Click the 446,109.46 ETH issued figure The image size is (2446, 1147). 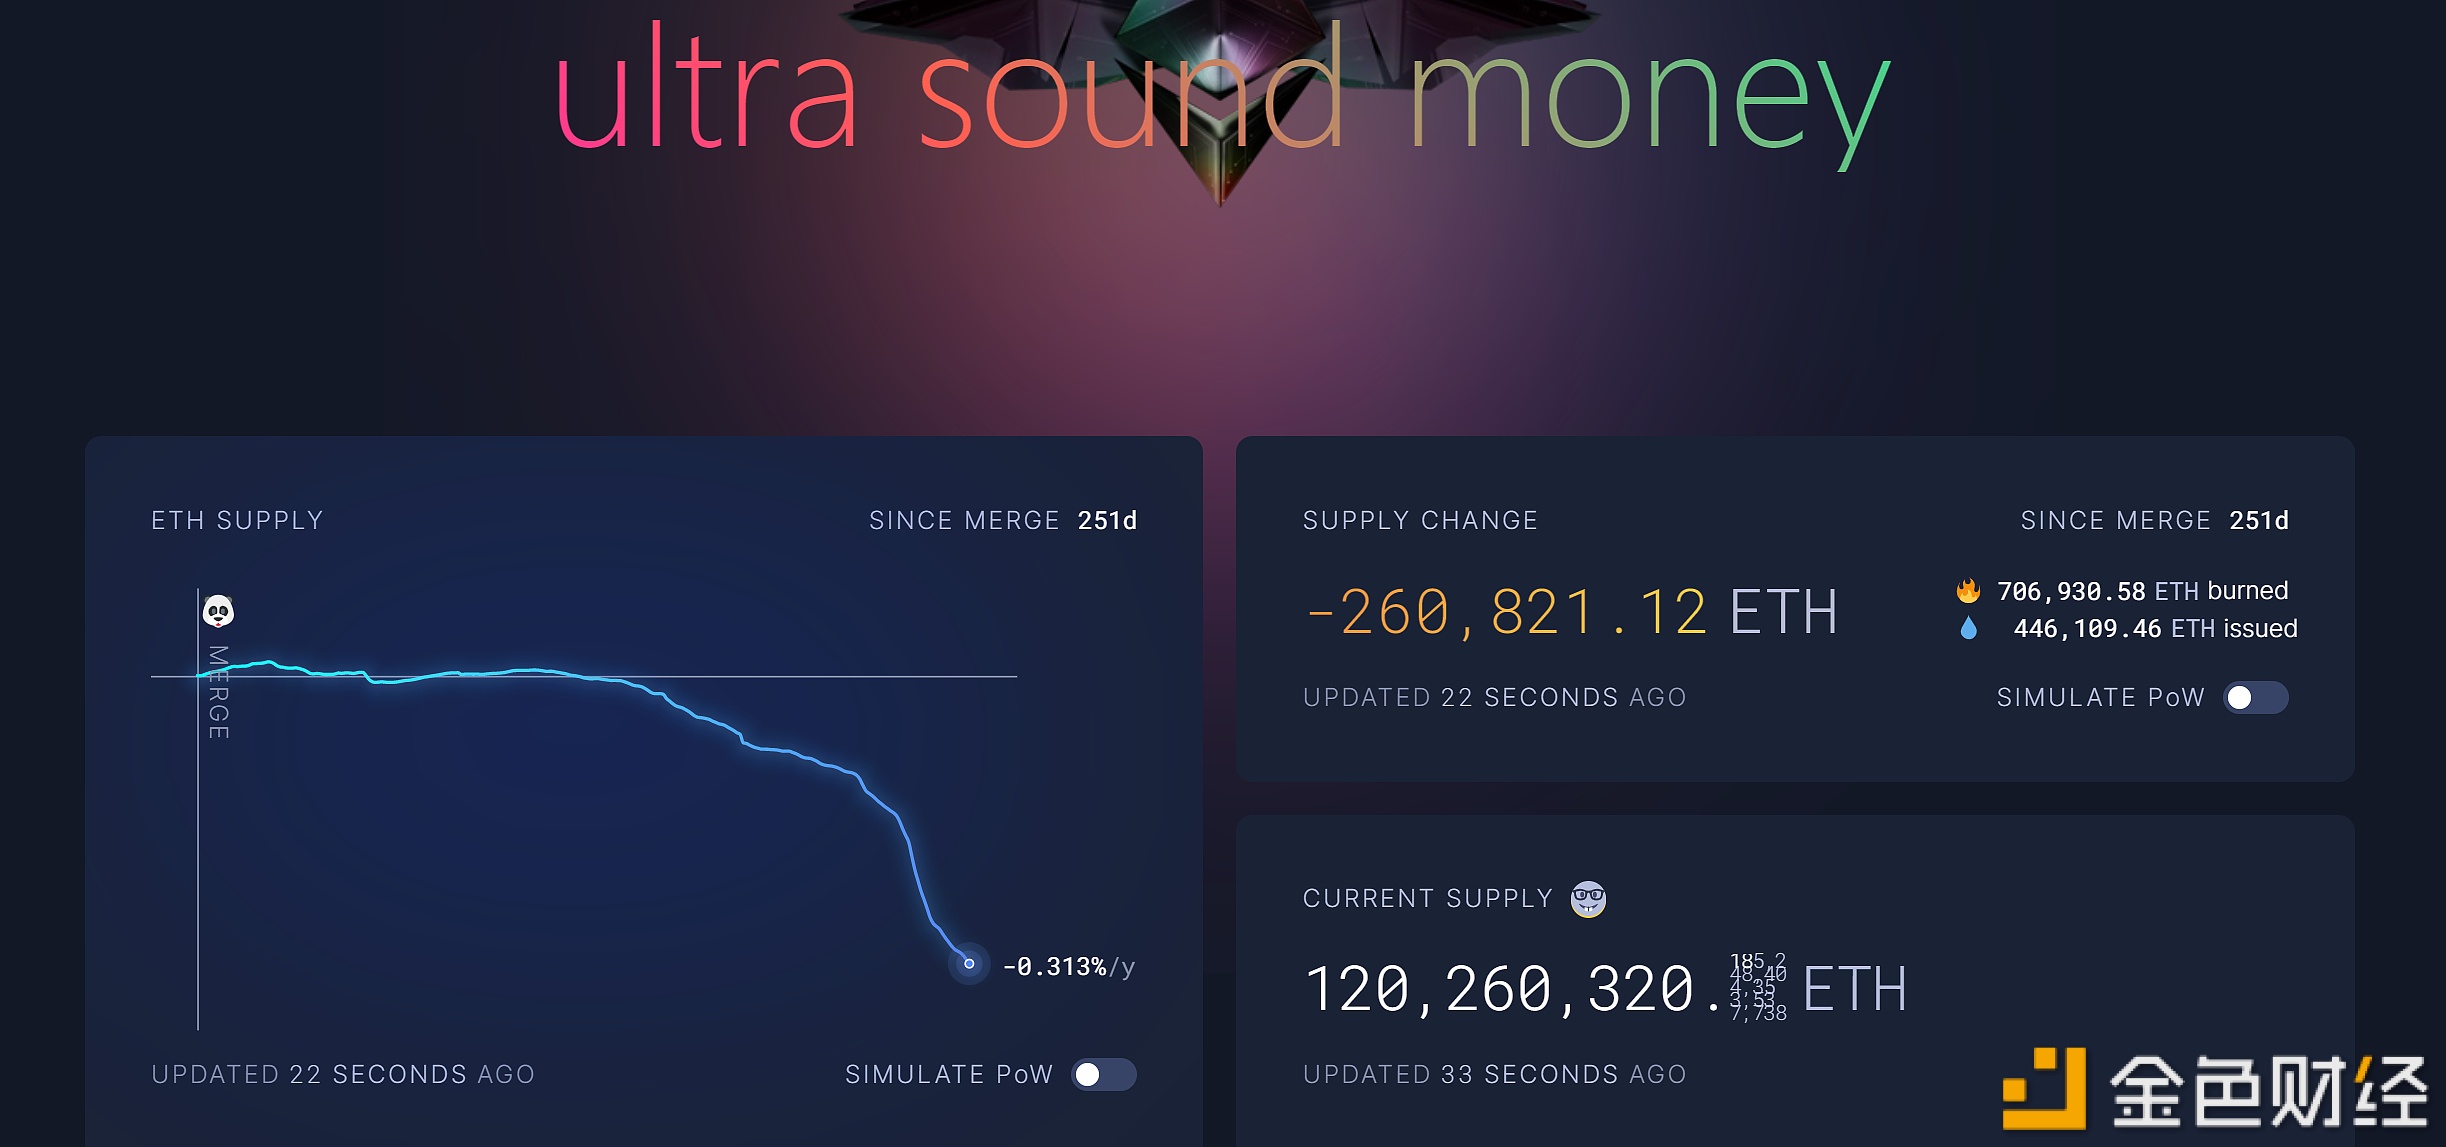[x=2155, y=628]
